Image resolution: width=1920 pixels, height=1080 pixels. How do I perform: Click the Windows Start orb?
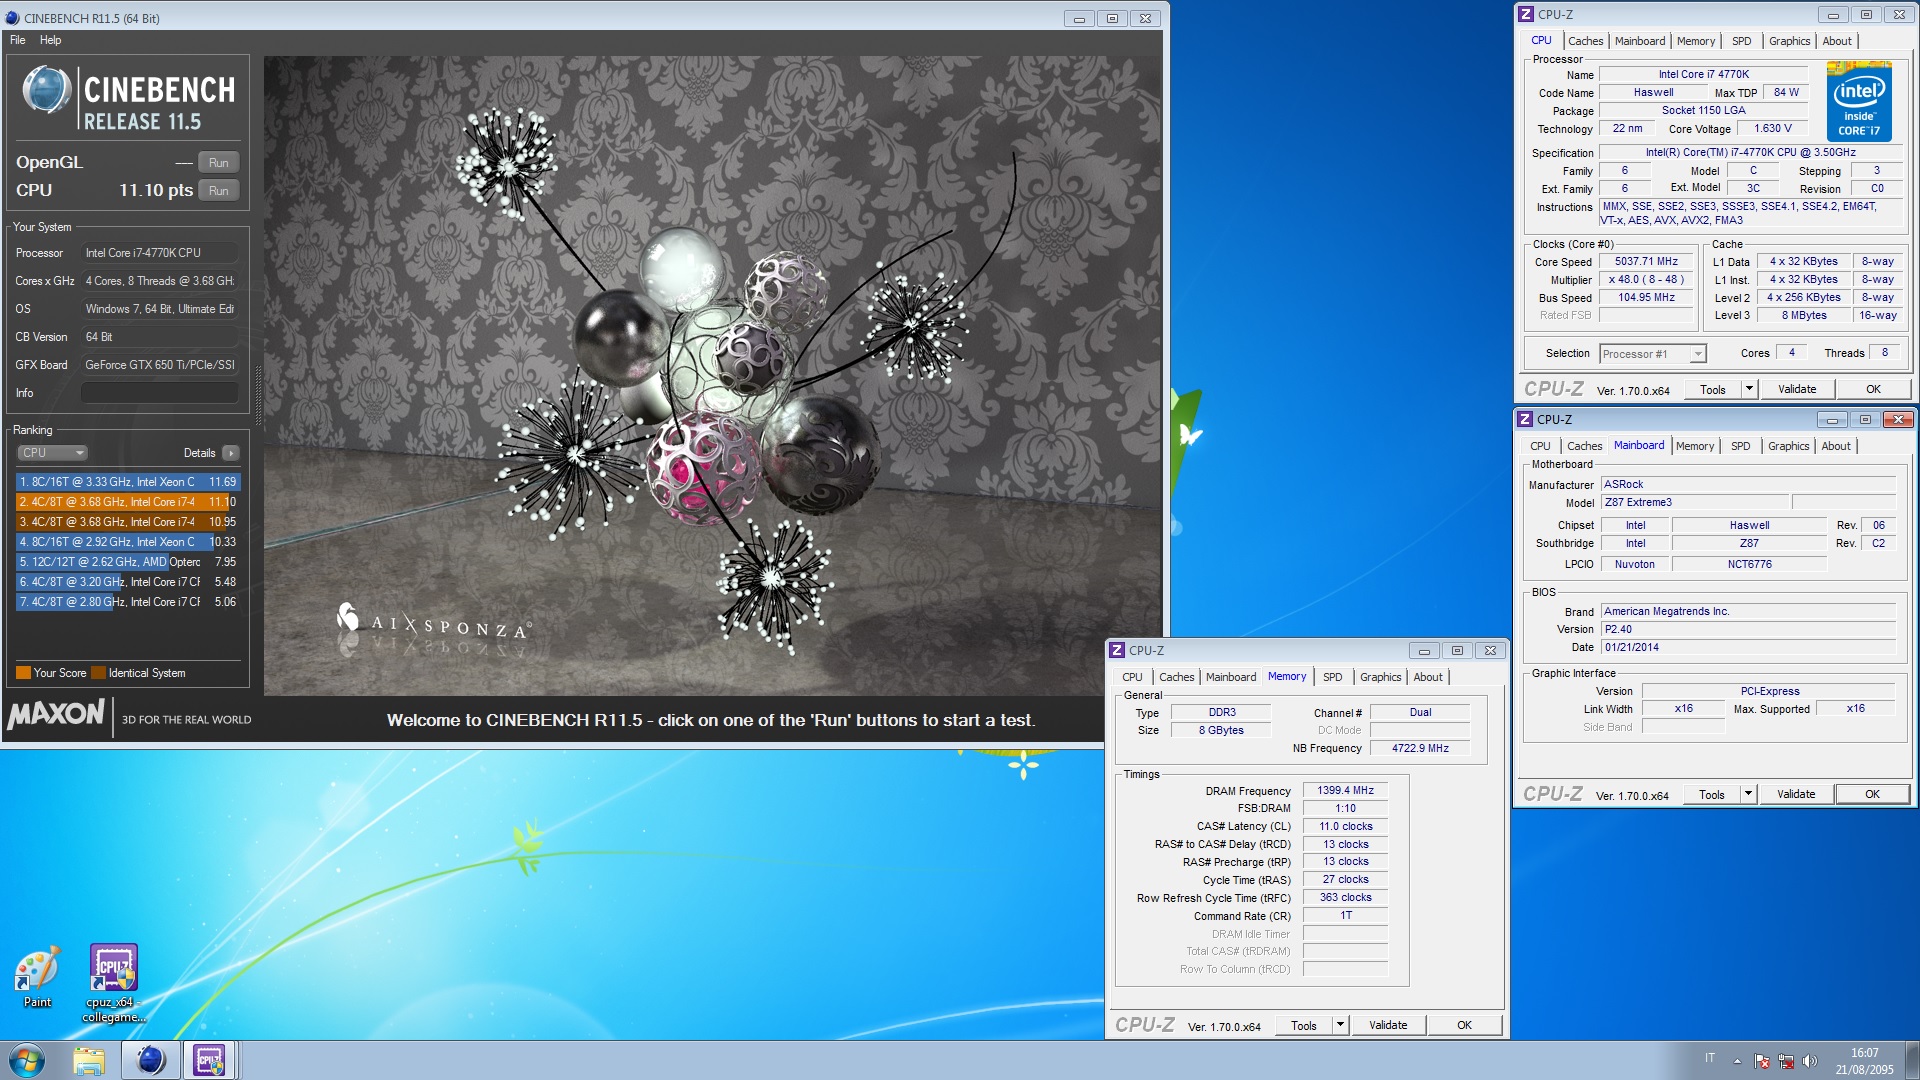27,1060
